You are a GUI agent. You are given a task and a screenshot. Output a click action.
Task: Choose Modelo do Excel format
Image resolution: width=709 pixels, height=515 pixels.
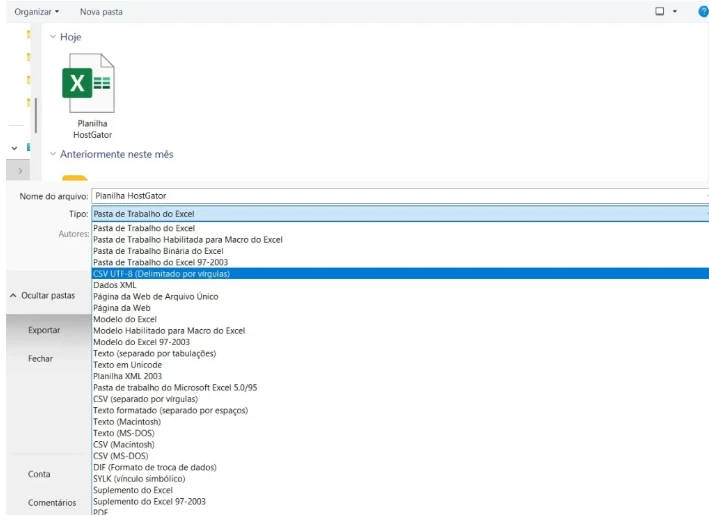pyautogui.click(x=125, y=319)
